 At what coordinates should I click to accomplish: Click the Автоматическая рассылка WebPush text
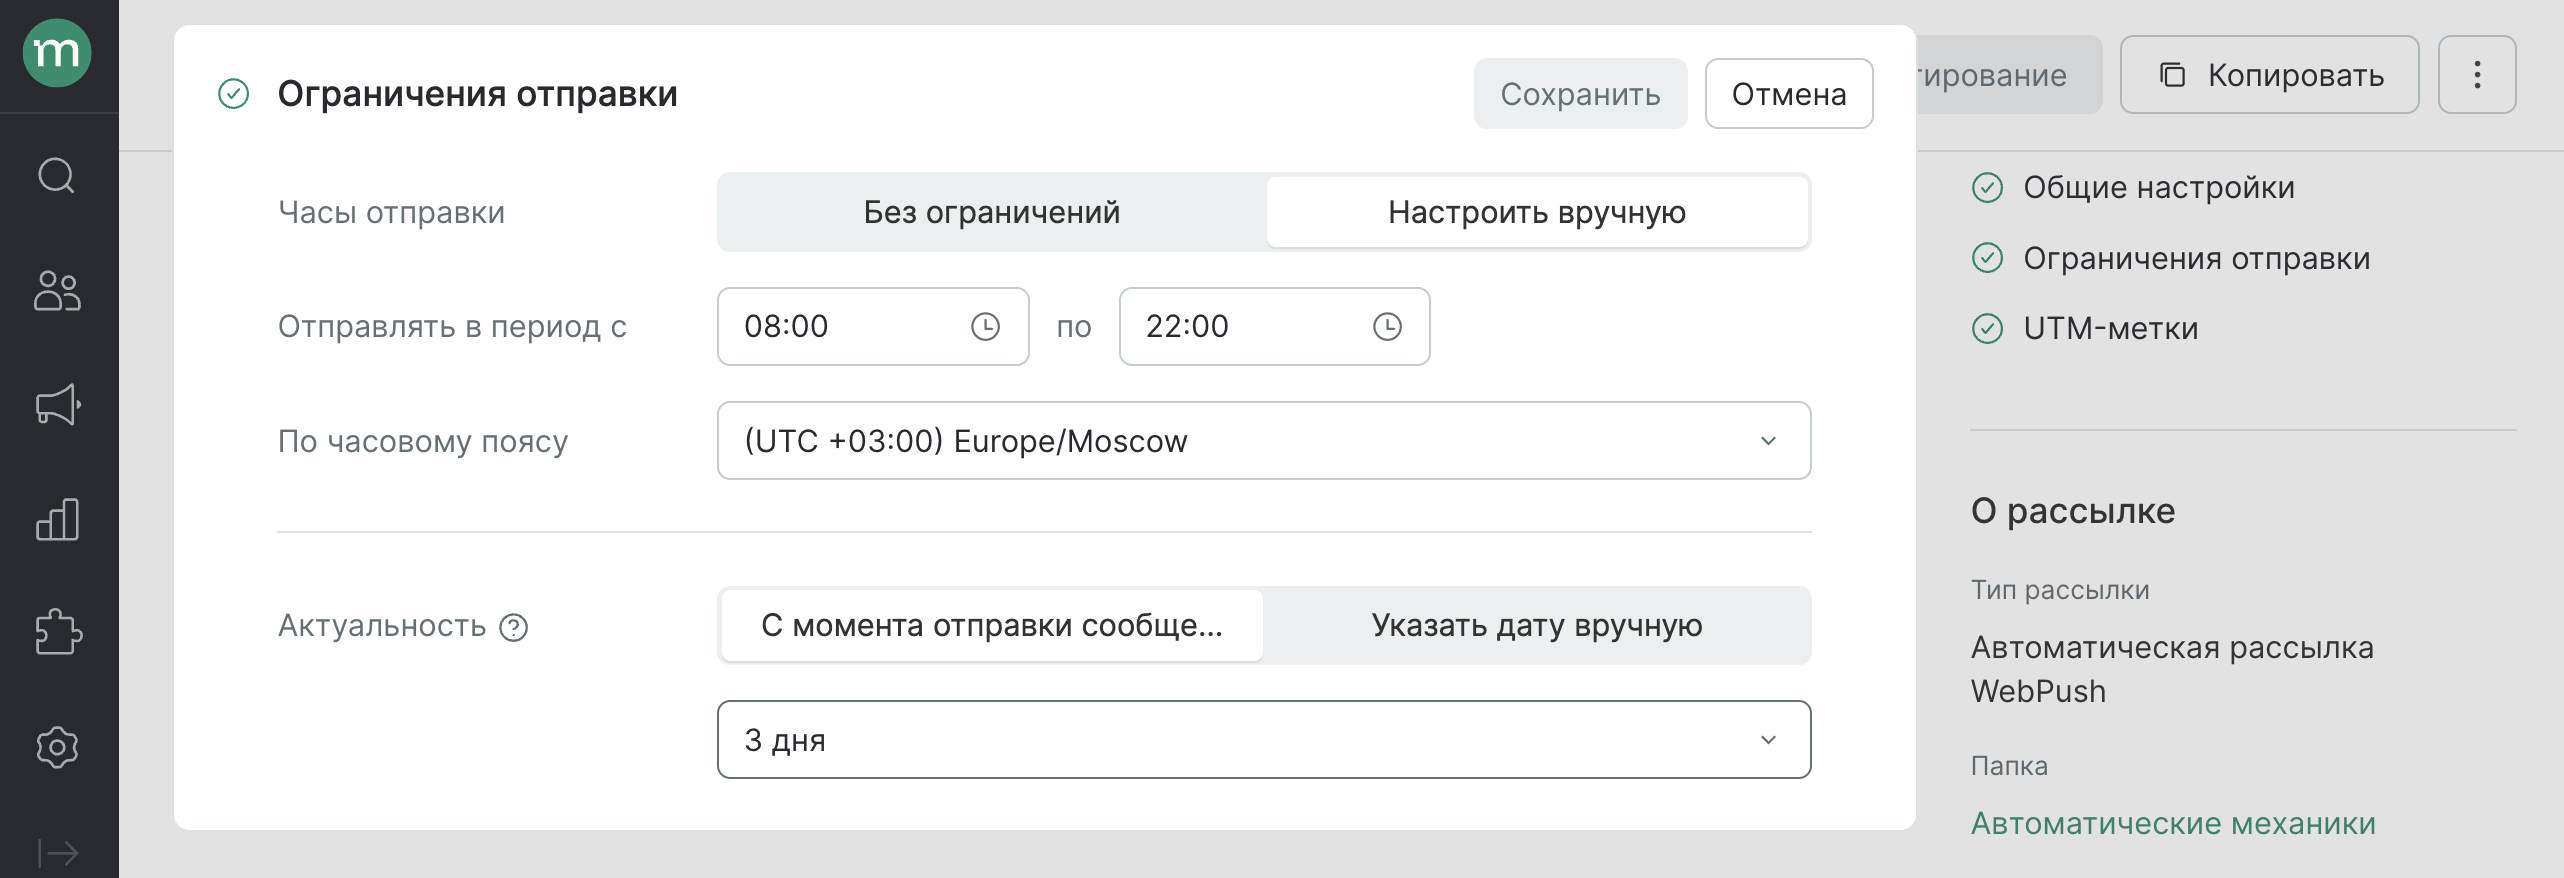pyautogui.click(x=2172, y=670)
